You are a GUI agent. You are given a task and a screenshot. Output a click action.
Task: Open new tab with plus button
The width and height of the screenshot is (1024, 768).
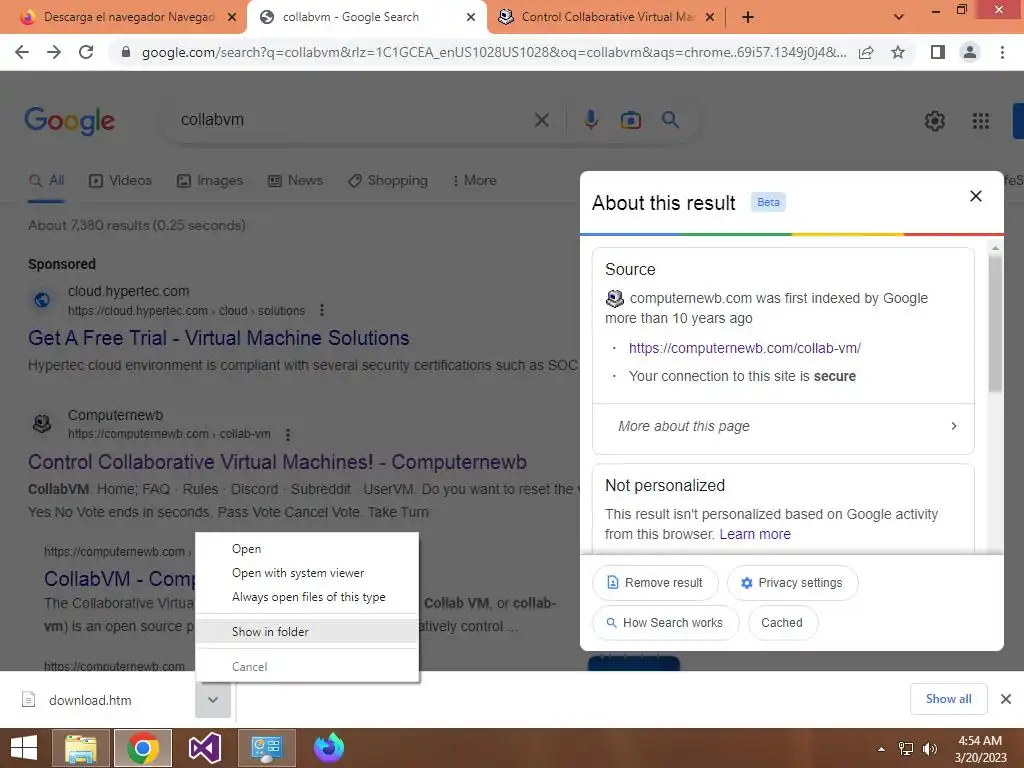click(x=748, y=17)
